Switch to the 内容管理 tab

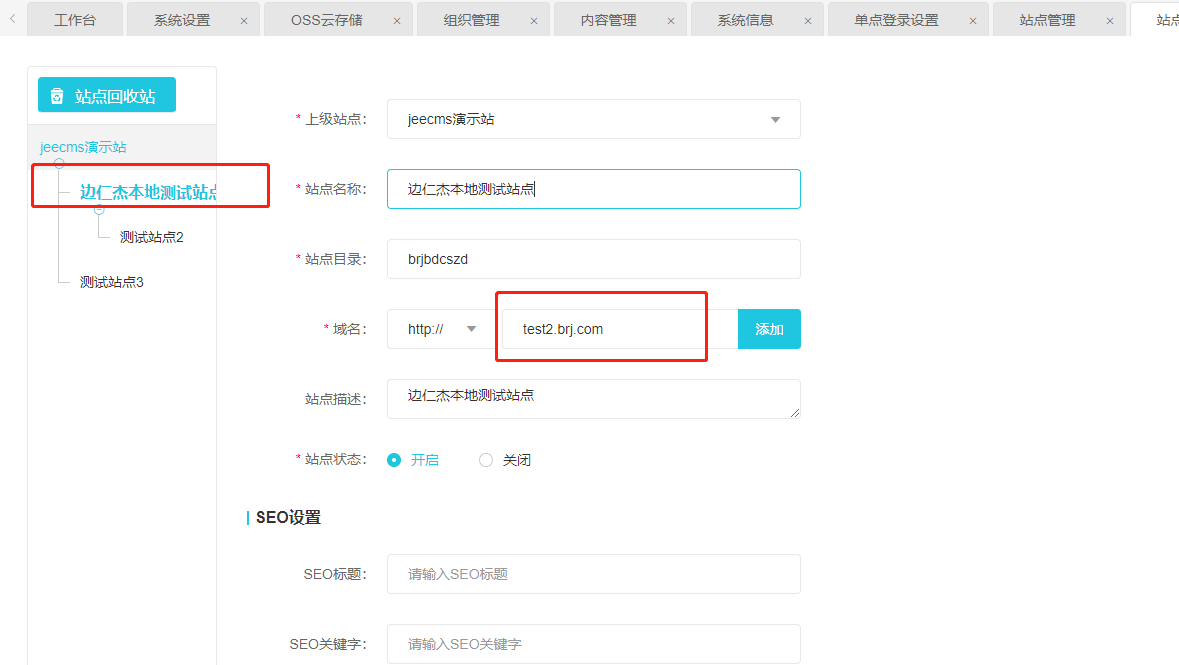608,20
